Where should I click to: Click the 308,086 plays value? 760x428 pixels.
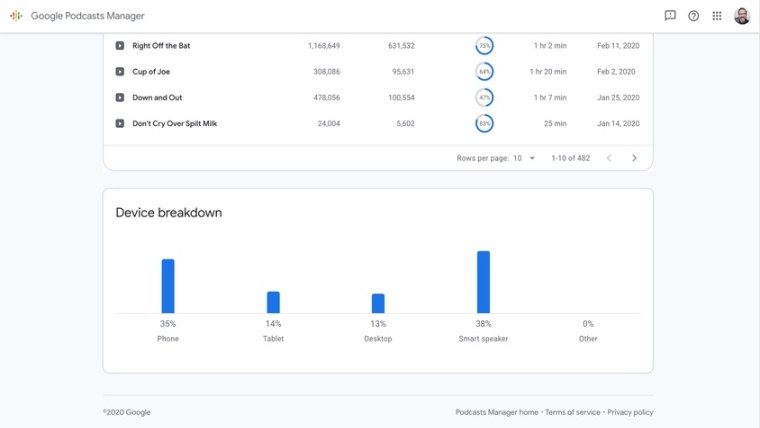point(327,72)
